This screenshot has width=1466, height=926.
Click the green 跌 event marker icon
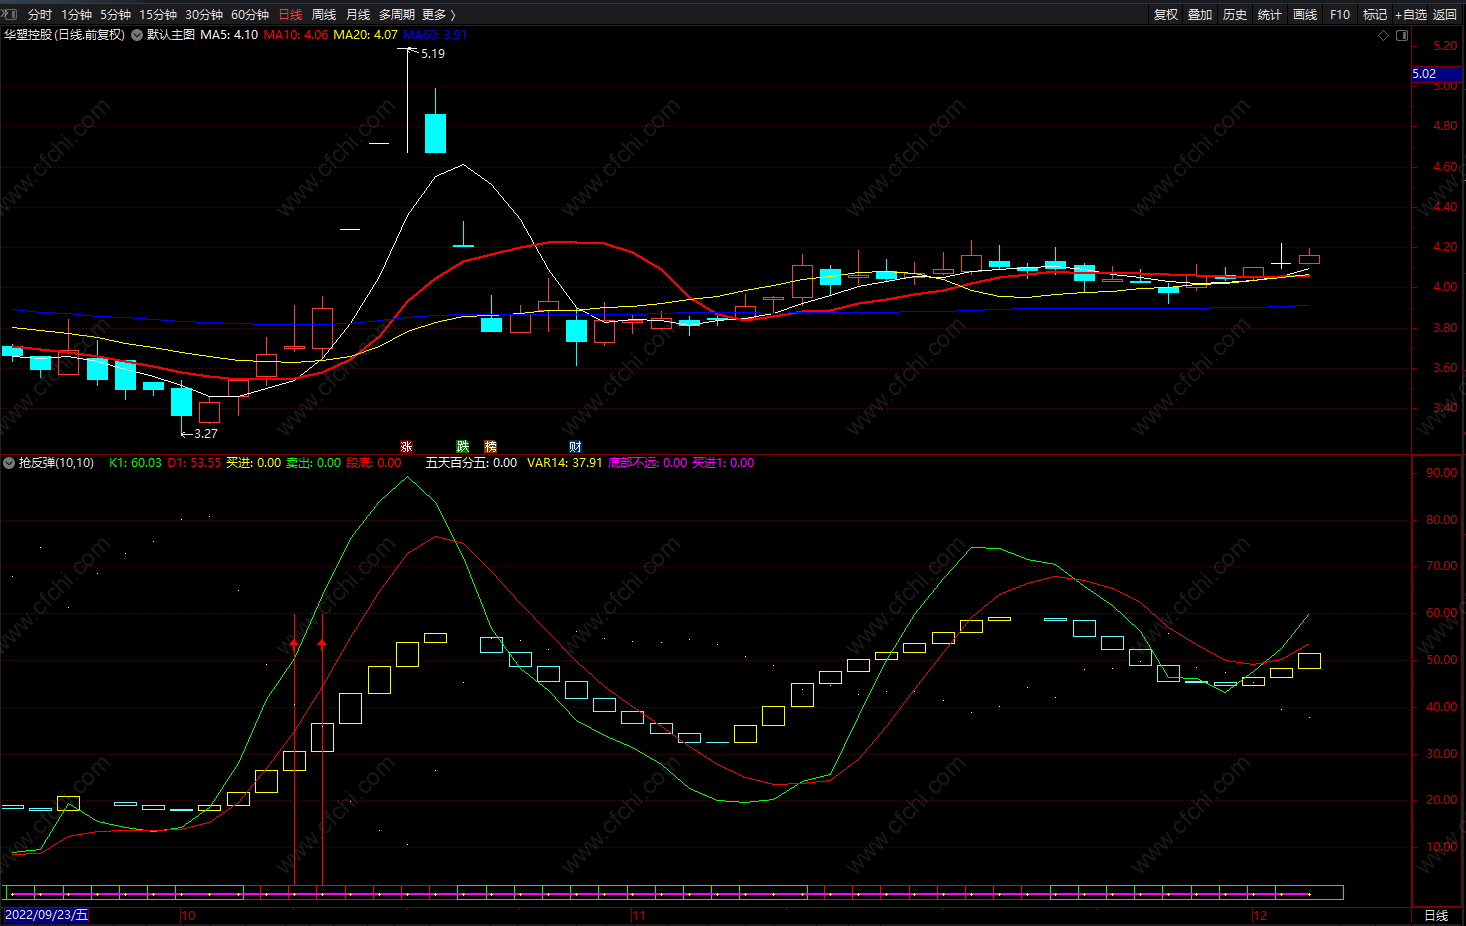coord(462,447)
